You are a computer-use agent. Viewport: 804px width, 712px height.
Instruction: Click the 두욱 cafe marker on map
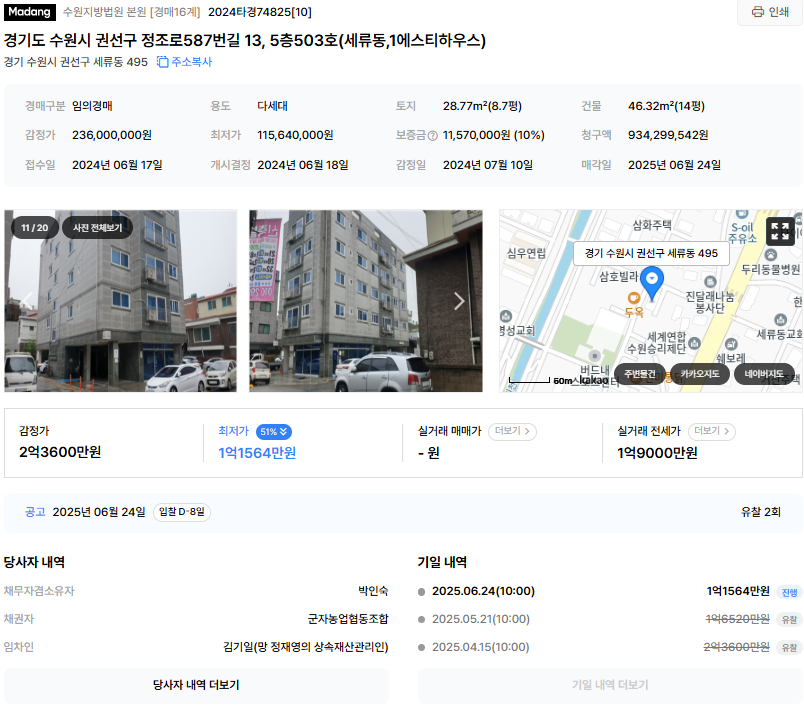point(634,298)
